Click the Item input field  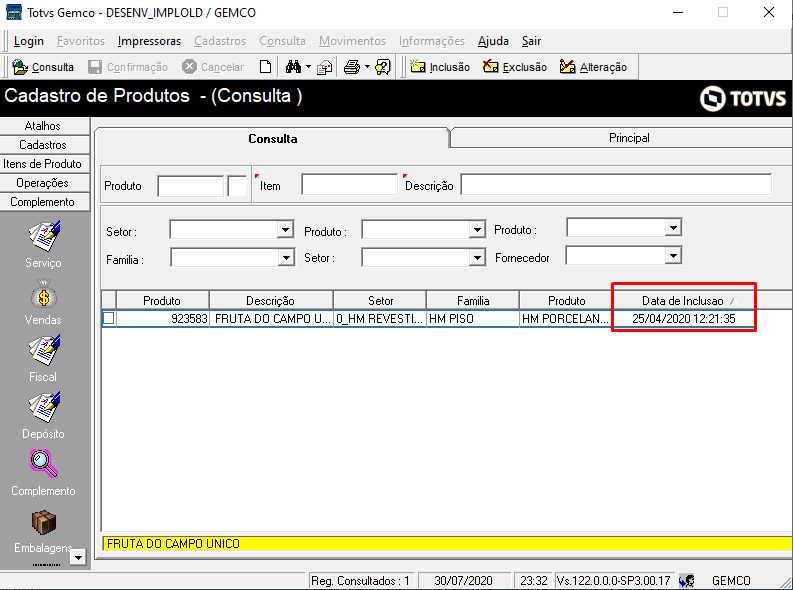349,185
